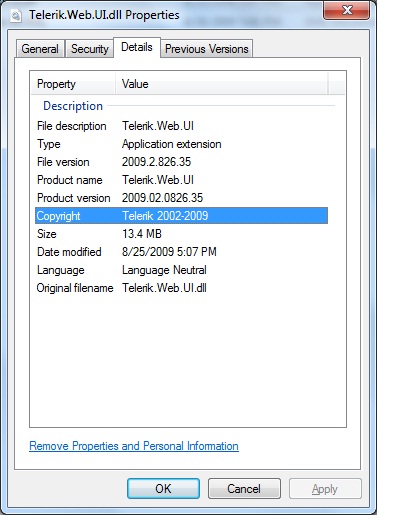Click the Product name value 'Telerik.Web.UI'
Screen dimensions: 406x515
point(158,180)
